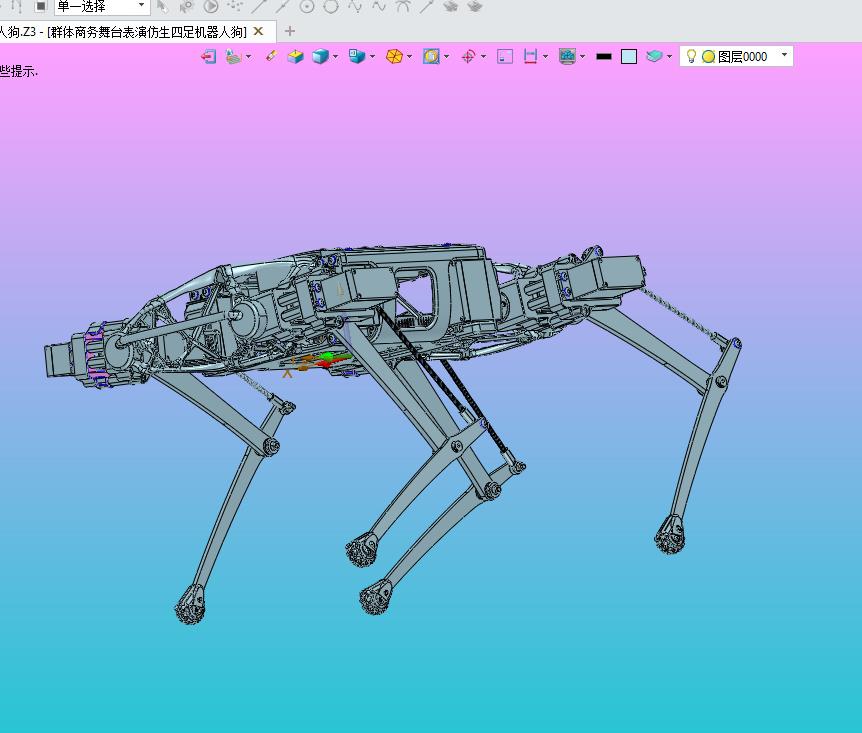Image resolution: width=862 pixels, height=733 pixels.
Task: Click the exit icon with red arrow
Action: [x=208, y=56]
